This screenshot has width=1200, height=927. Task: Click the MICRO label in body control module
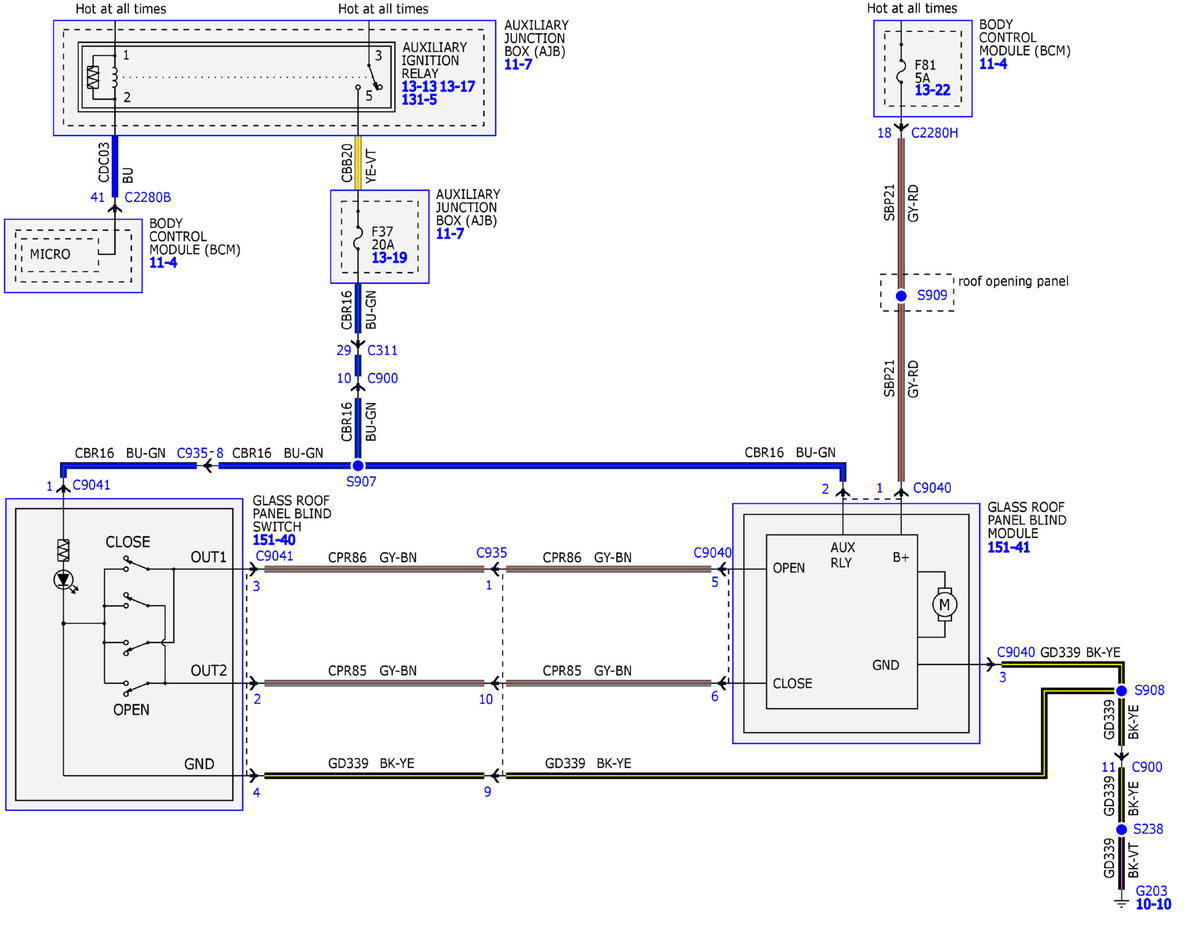pos(50,254)
